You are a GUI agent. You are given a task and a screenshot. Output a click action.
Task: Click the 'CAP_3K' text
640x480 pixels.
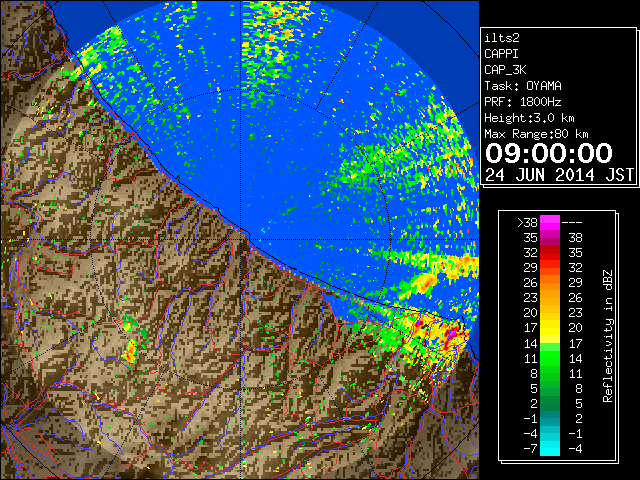[x=505, y=70]
